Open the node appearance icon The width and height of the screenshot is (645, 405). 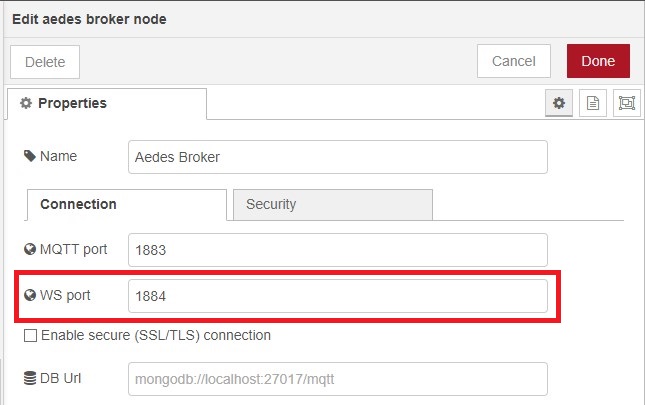coord(627,103)
